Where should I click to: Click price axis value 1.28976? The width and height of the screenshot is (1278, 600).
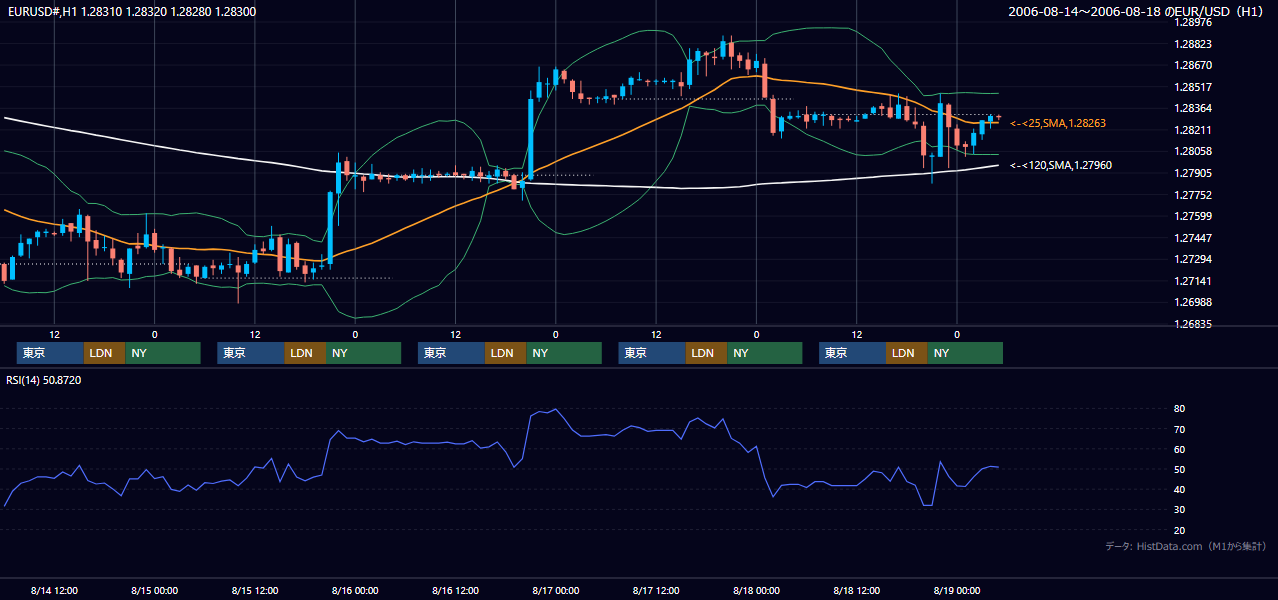(x=1193, y=22)
